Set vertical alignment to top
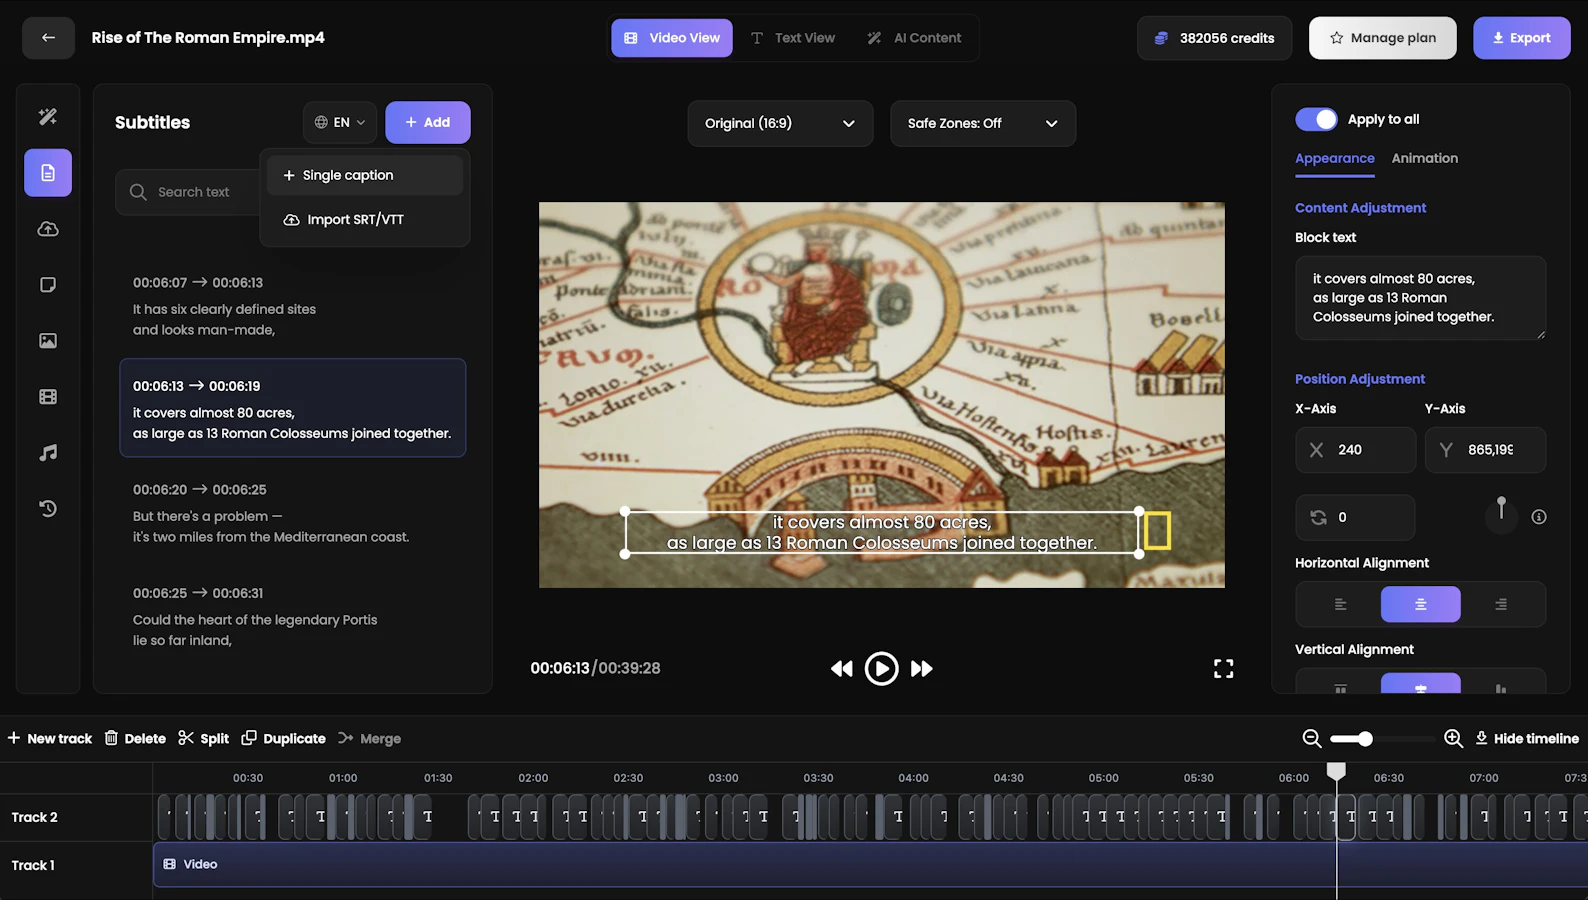This screenshot has height=900, width=1588. [x=1340, y=685]
